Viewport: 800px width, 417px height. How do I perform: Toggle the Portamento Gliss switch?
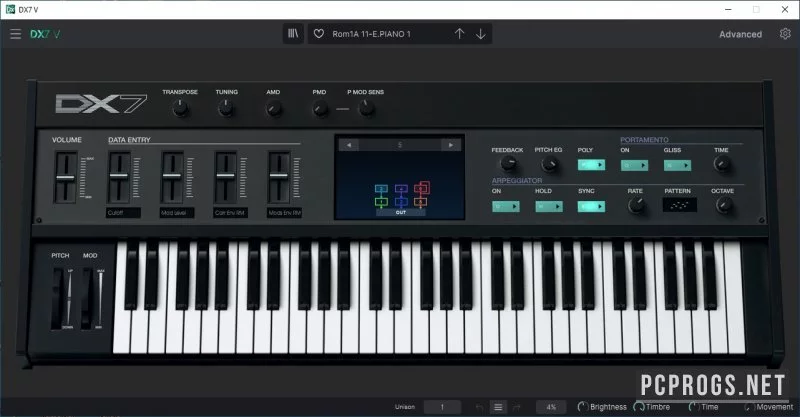coord(677,165)
